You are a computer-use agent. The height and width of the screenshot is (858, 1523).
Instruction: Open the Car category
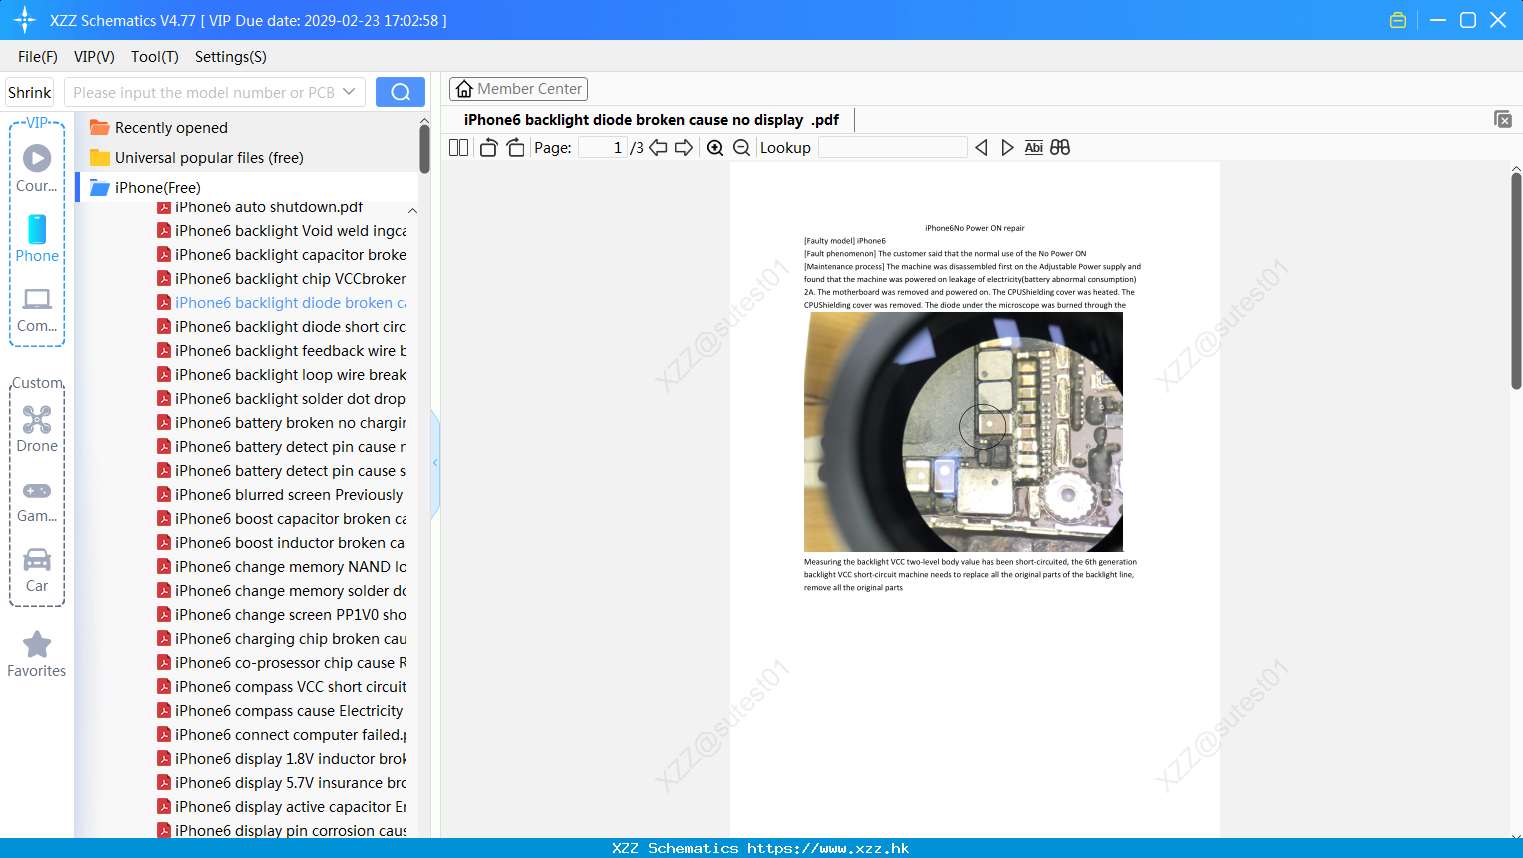pyautogui.click(x=37, y=570)
